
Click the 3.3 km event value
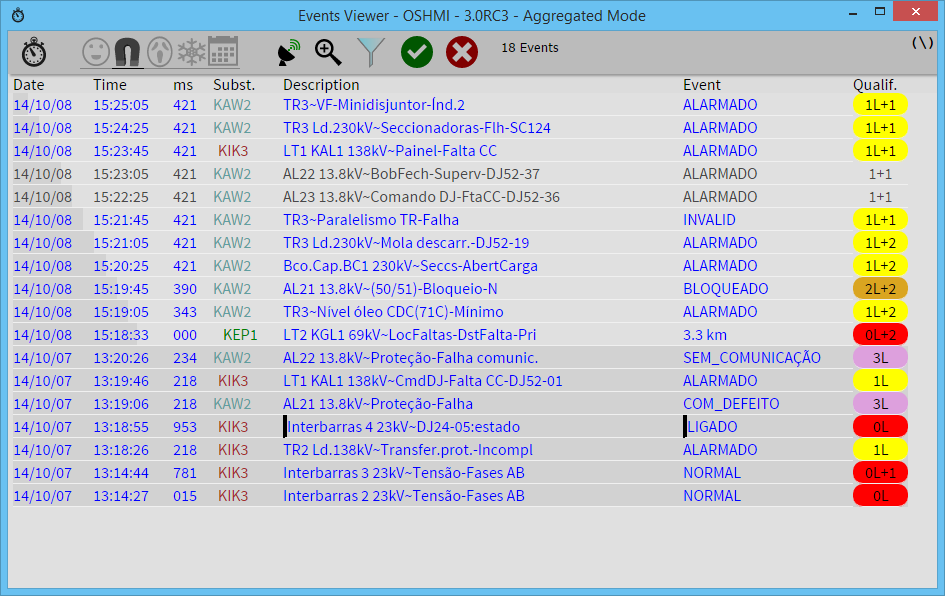point(705,334)
